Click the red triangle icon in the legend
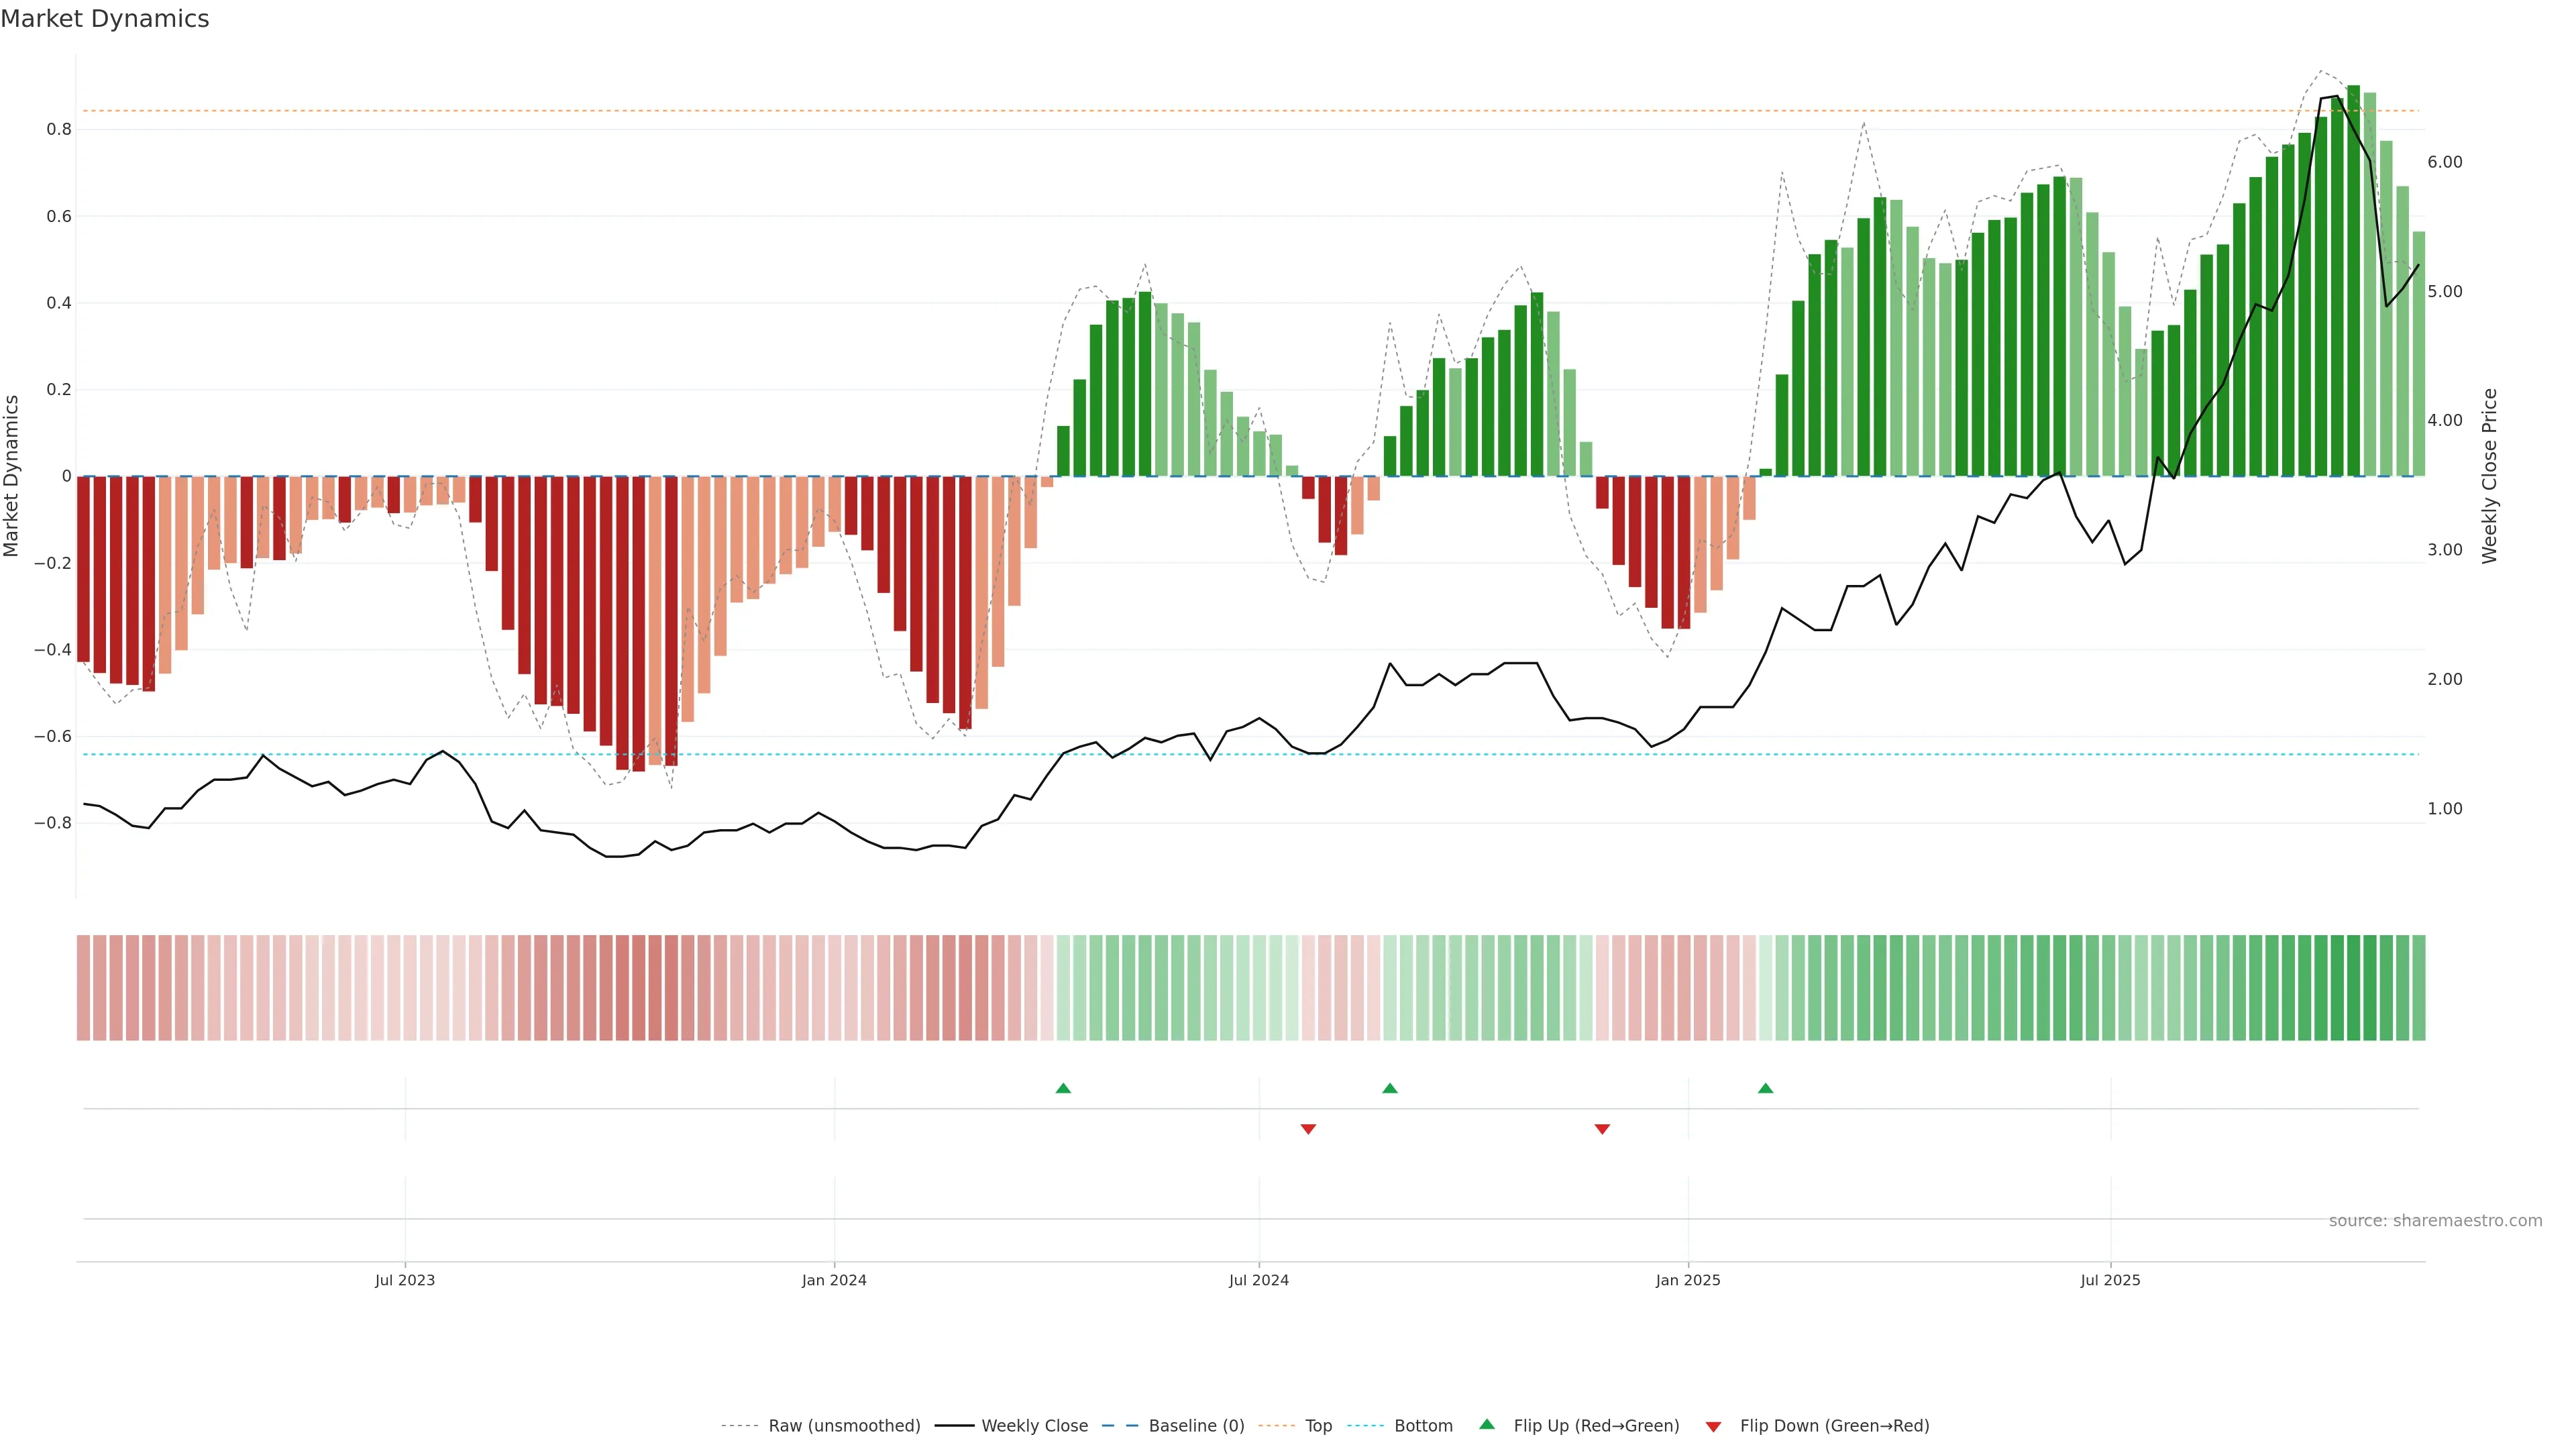The width and height of the screenshot is (2576, 1449). 1713,1427
